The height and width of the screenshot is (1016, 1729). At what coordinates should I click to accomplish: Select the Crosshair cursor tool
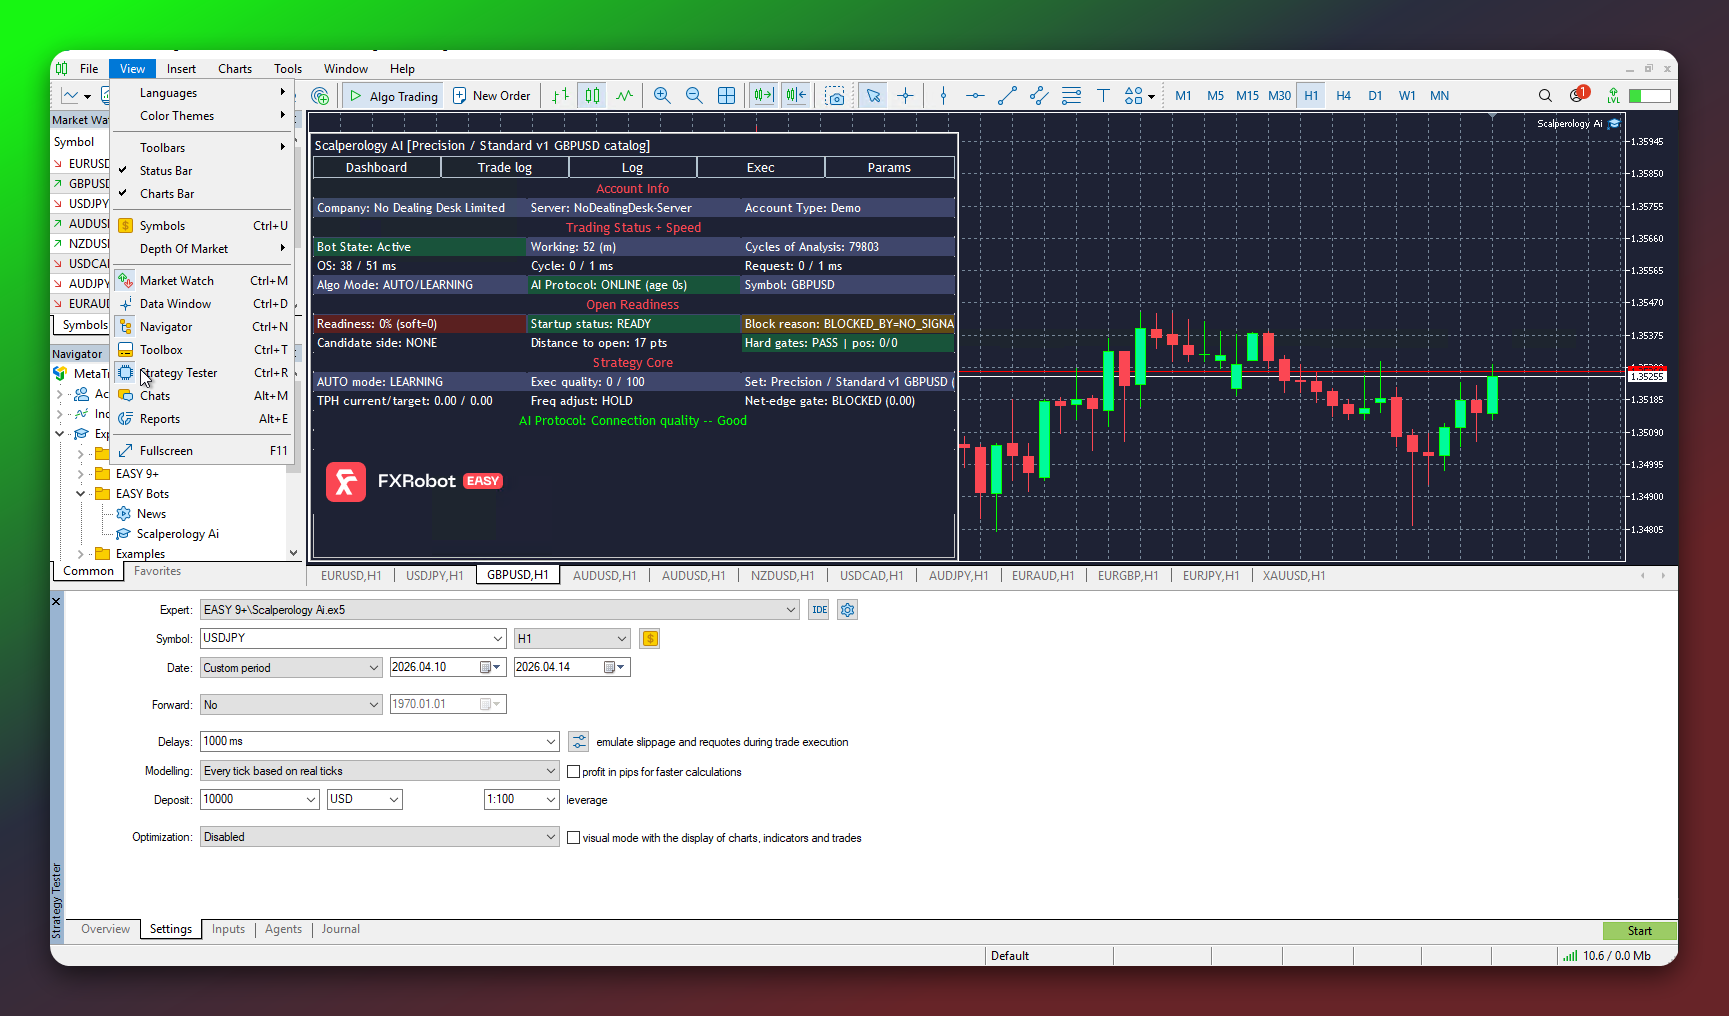905,95
